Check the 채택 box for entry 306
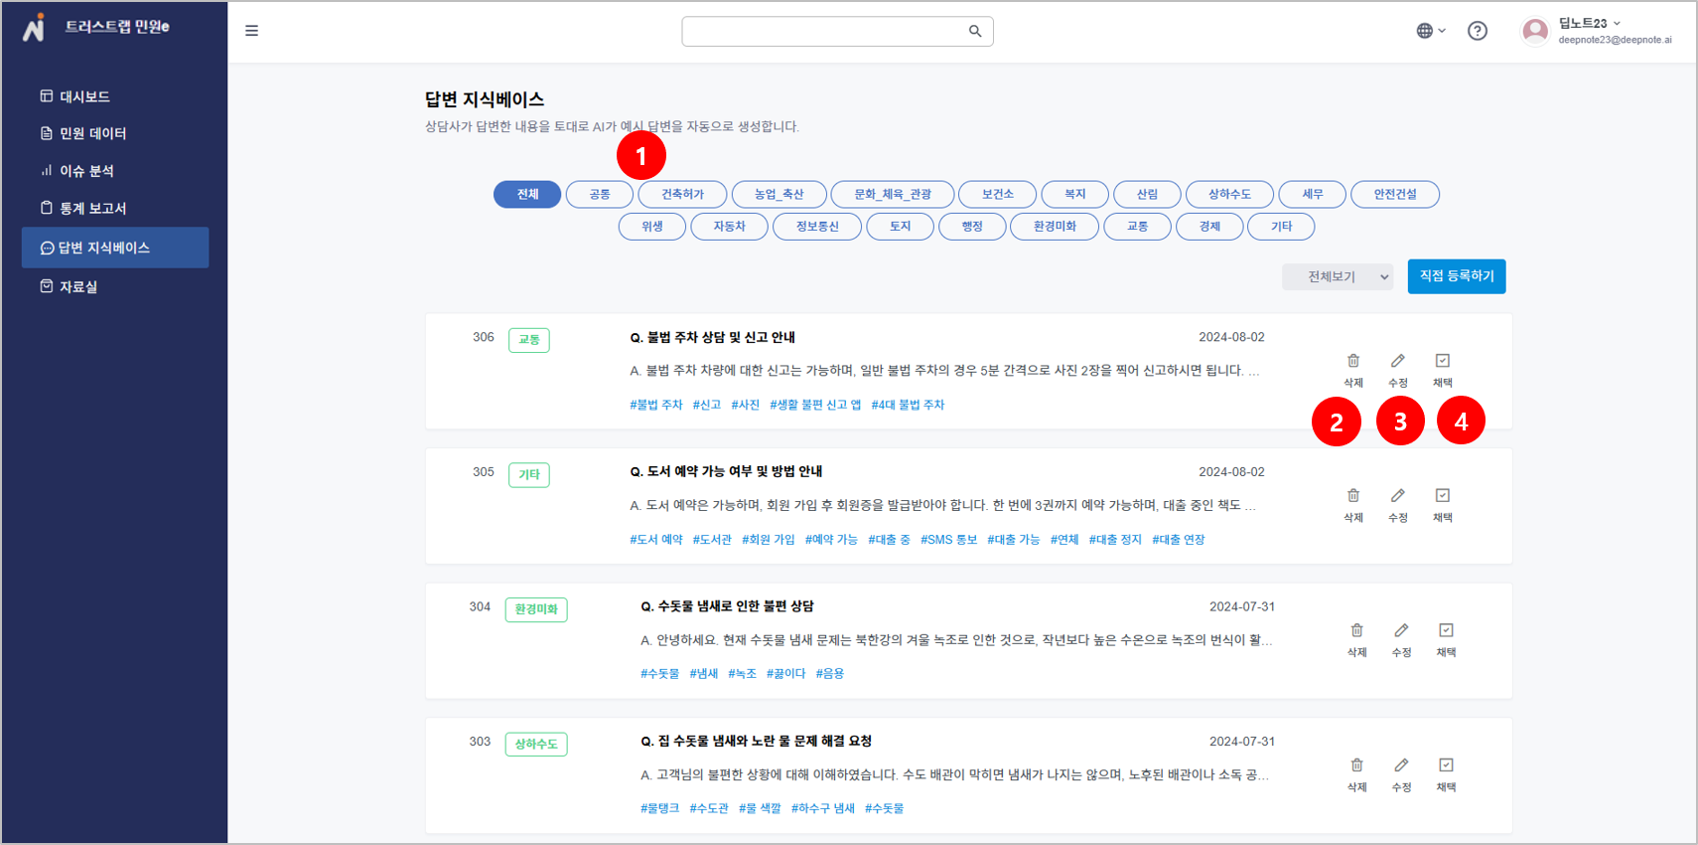The height and width of the screenshot is (845, 1698). coord(1443,361)
